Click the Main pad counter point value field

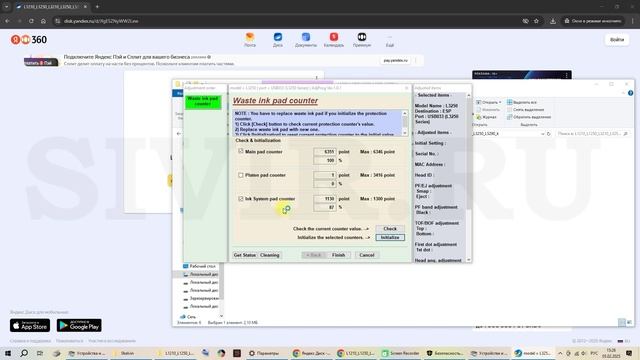[325, 152]
